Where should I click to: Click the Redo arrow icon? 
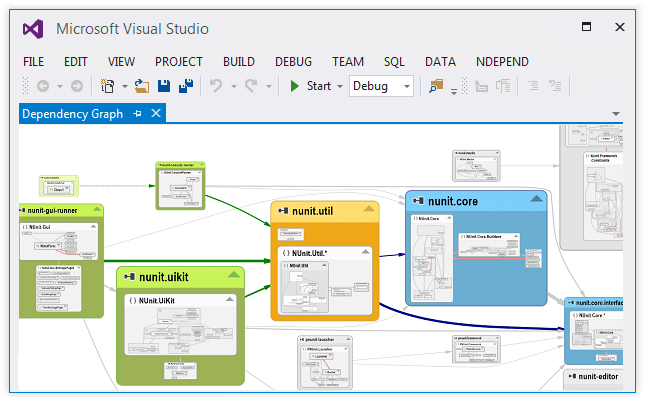251,86
